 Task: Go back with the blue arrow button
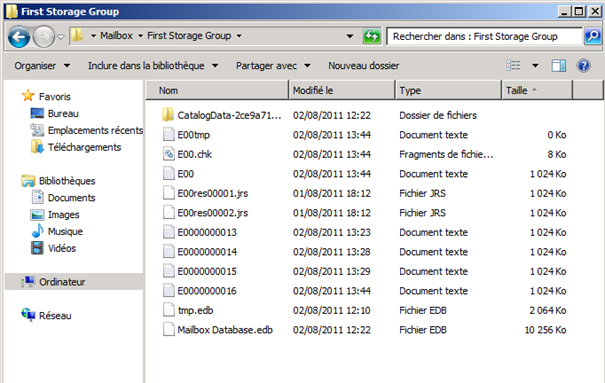point(19,37)
